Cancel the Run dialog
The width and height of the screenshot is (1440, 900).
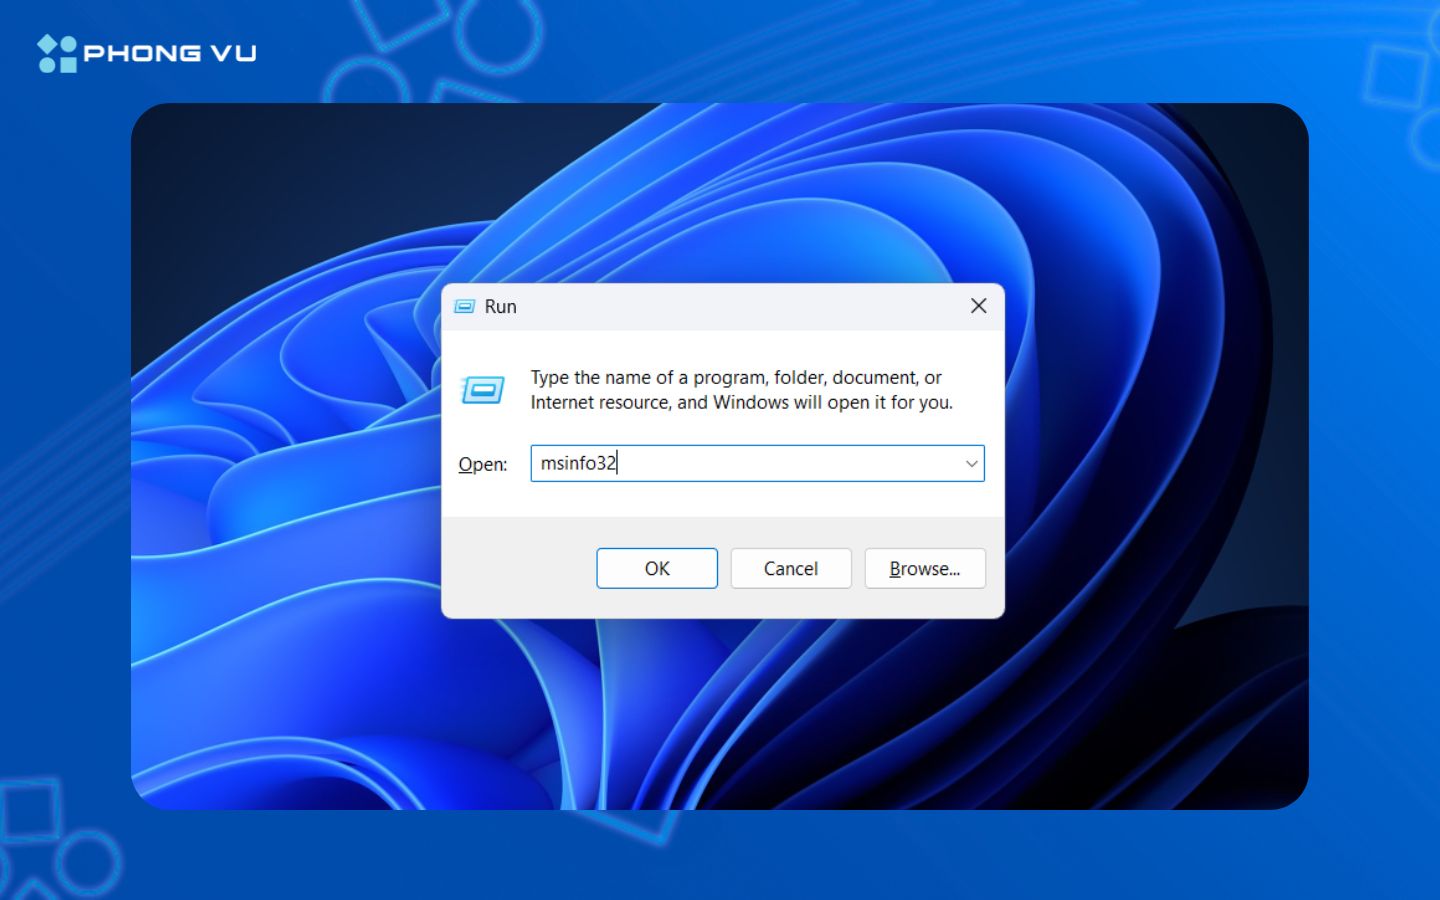790,568
